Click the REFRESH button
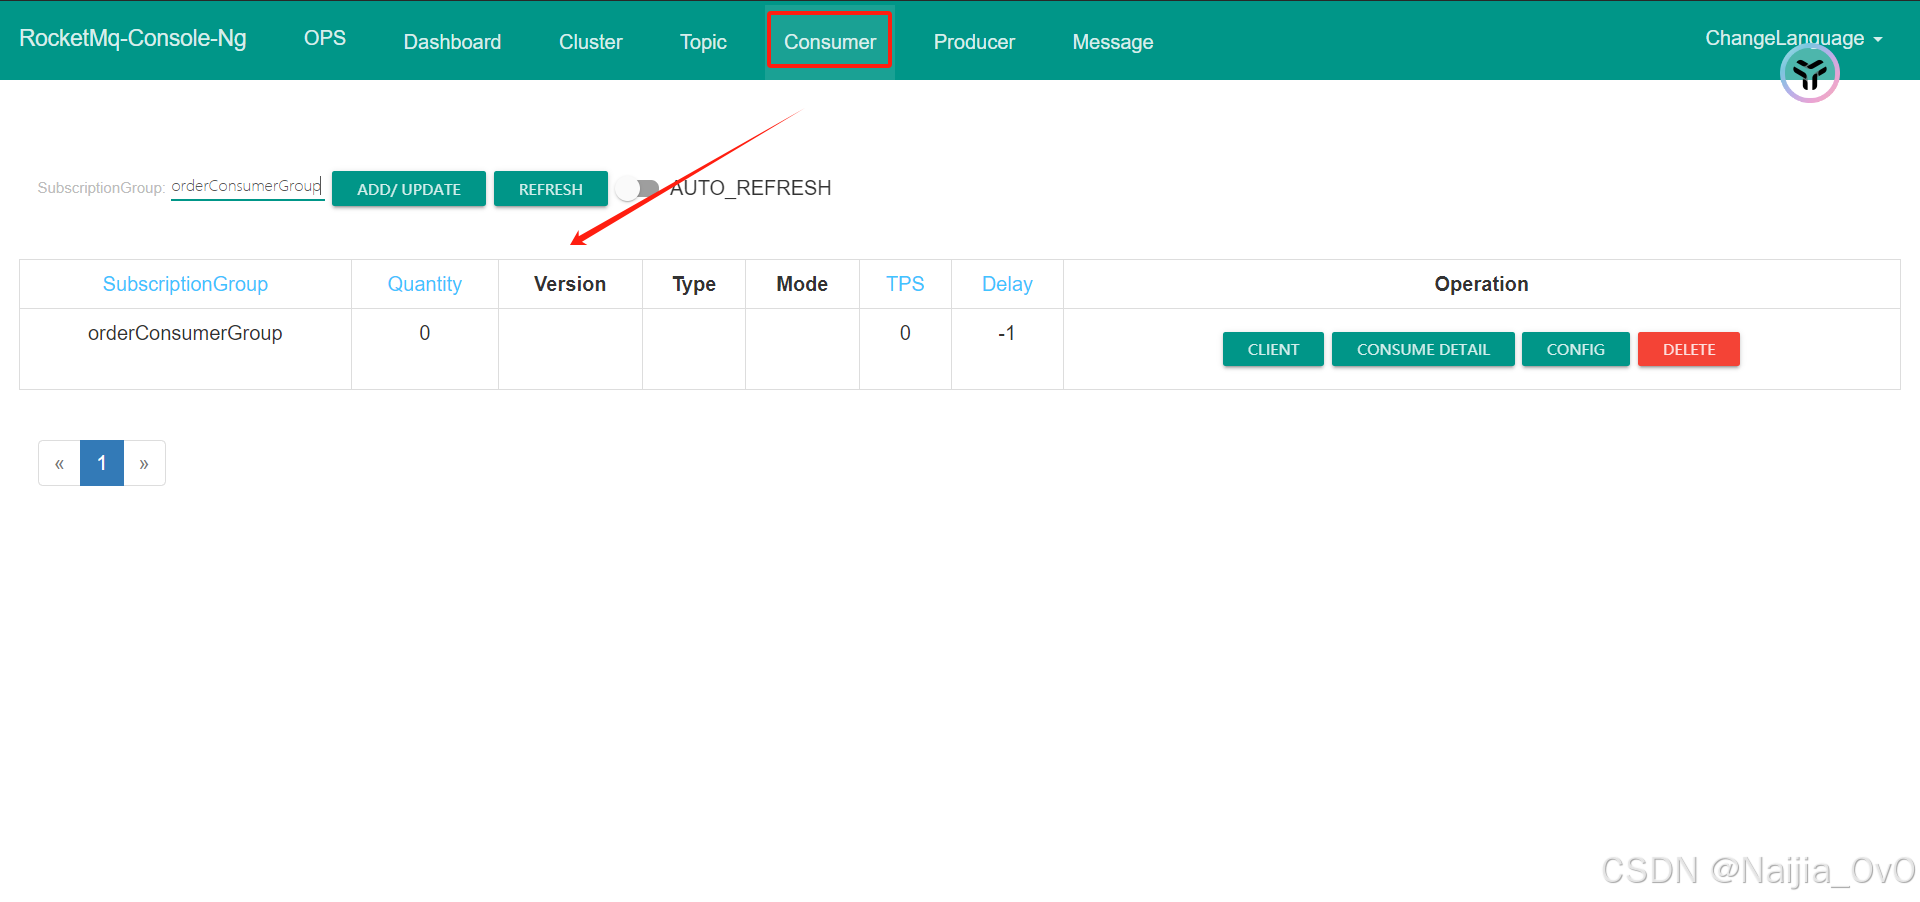 click(551, 189)
